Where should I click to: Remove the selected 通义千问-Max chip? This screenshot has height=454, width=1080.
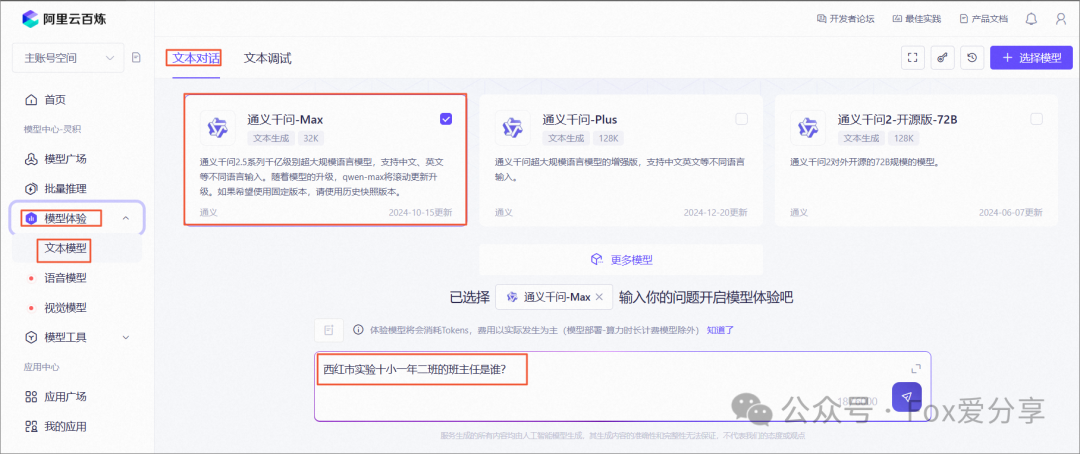click(599, 297)
